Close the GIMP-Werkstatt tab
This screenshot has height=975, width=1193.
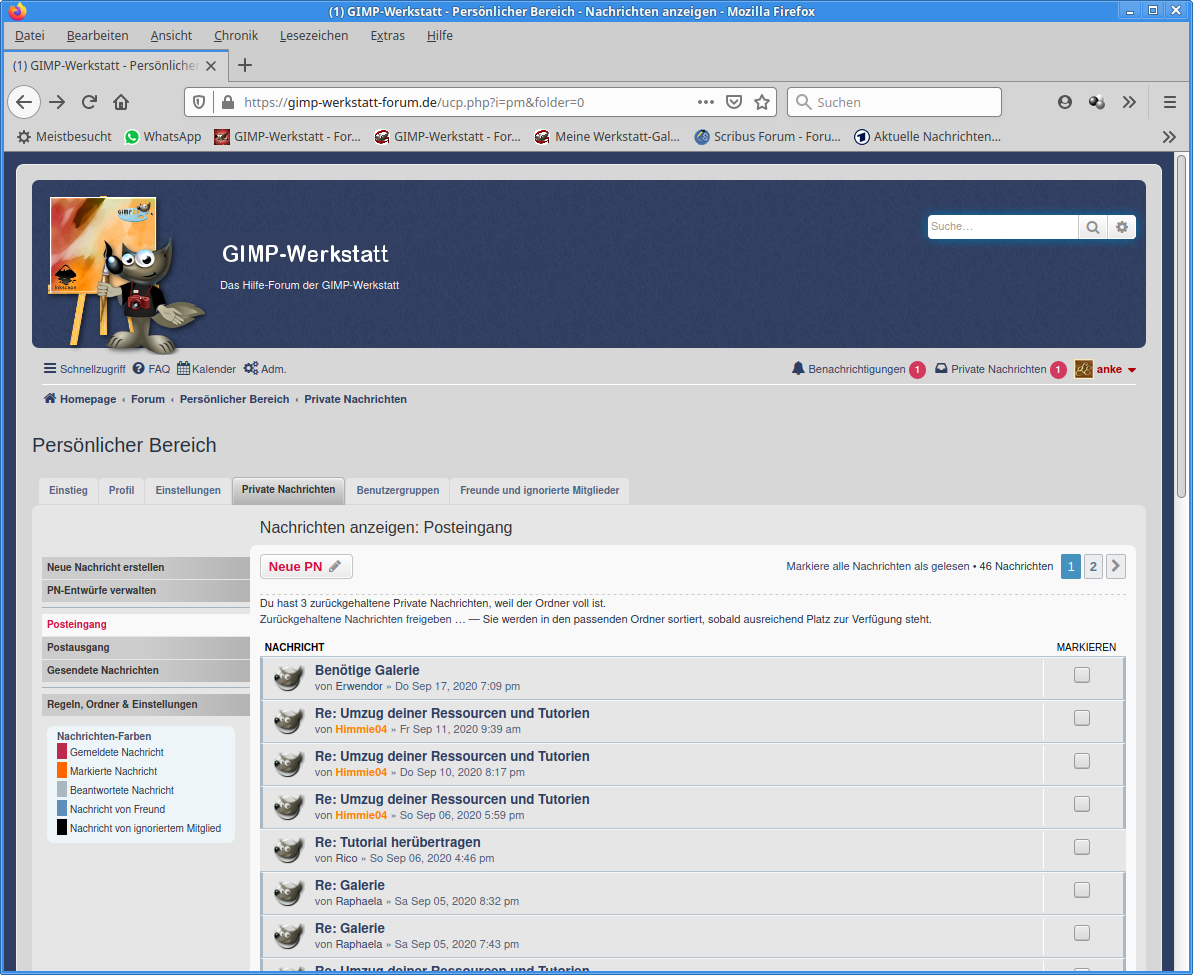tap(211, 66)
